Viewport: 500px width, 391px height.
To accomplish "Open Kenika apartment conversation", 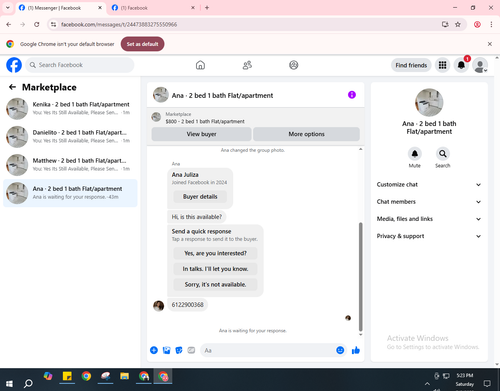I will (70, 108).
